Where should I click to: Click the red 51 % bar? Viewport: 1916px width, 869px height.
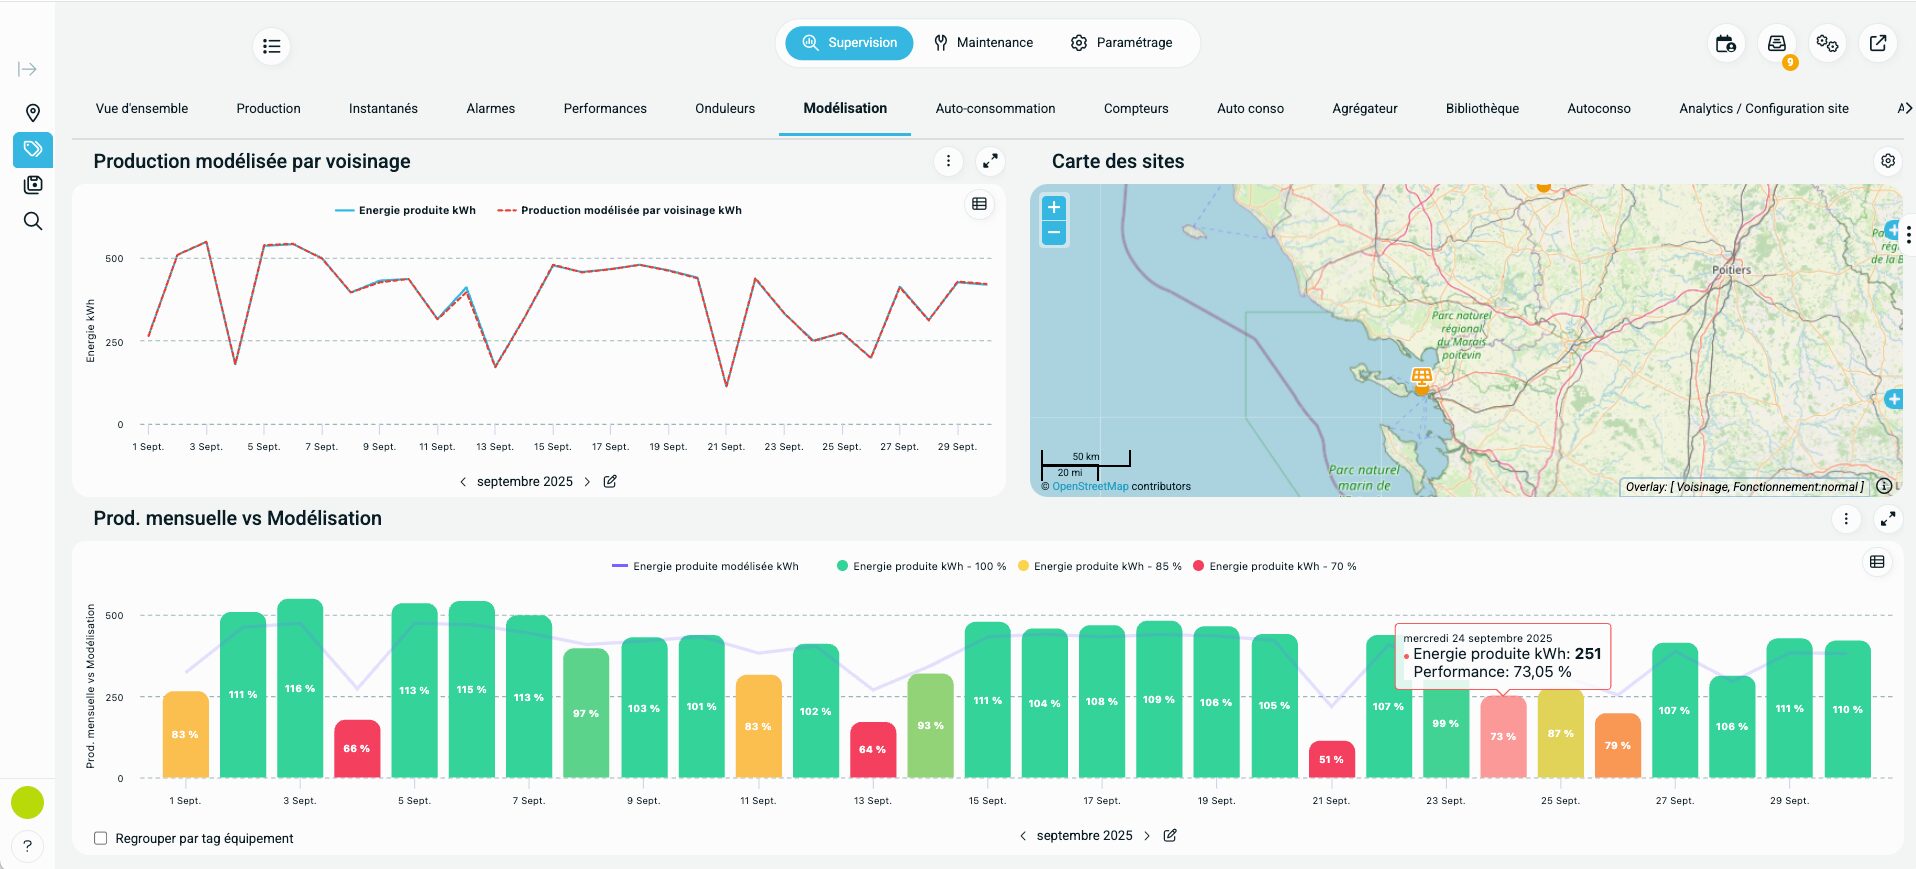pos(1331,759)
